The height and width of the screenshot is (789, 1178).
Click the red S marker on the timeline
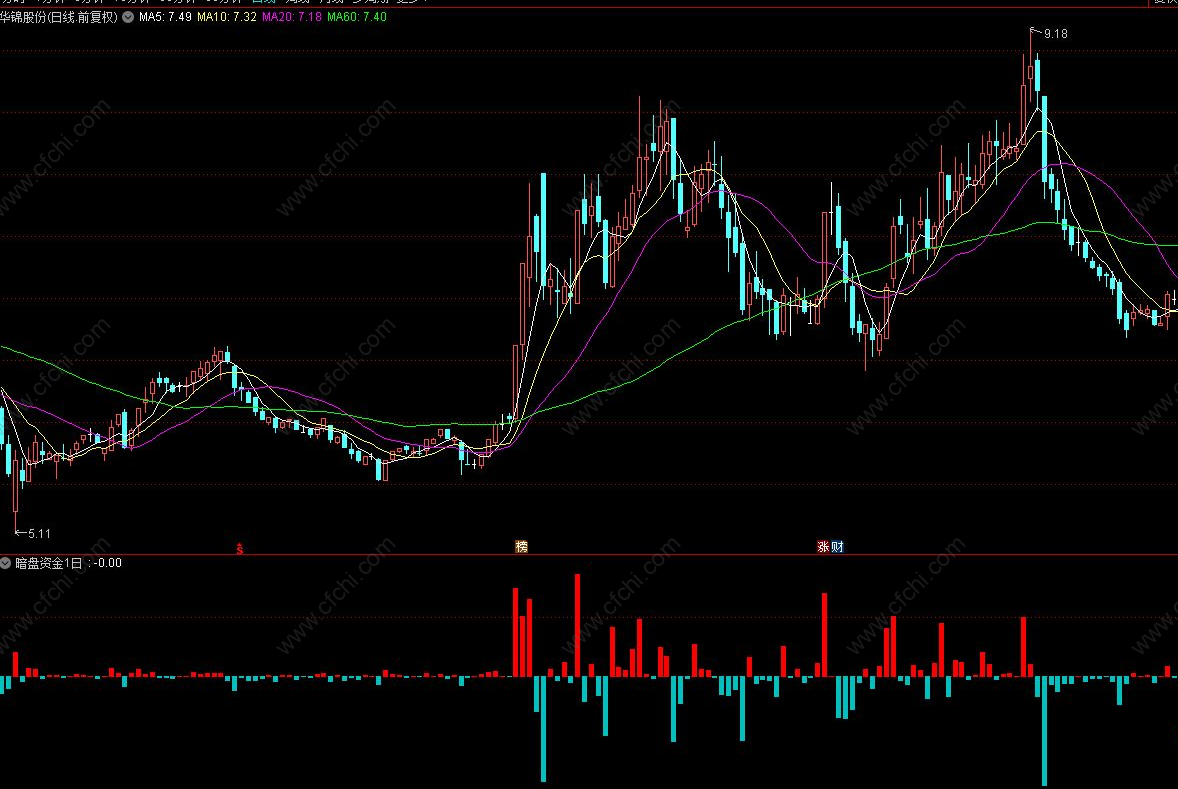pyautogui.click(x=240, y=549)
